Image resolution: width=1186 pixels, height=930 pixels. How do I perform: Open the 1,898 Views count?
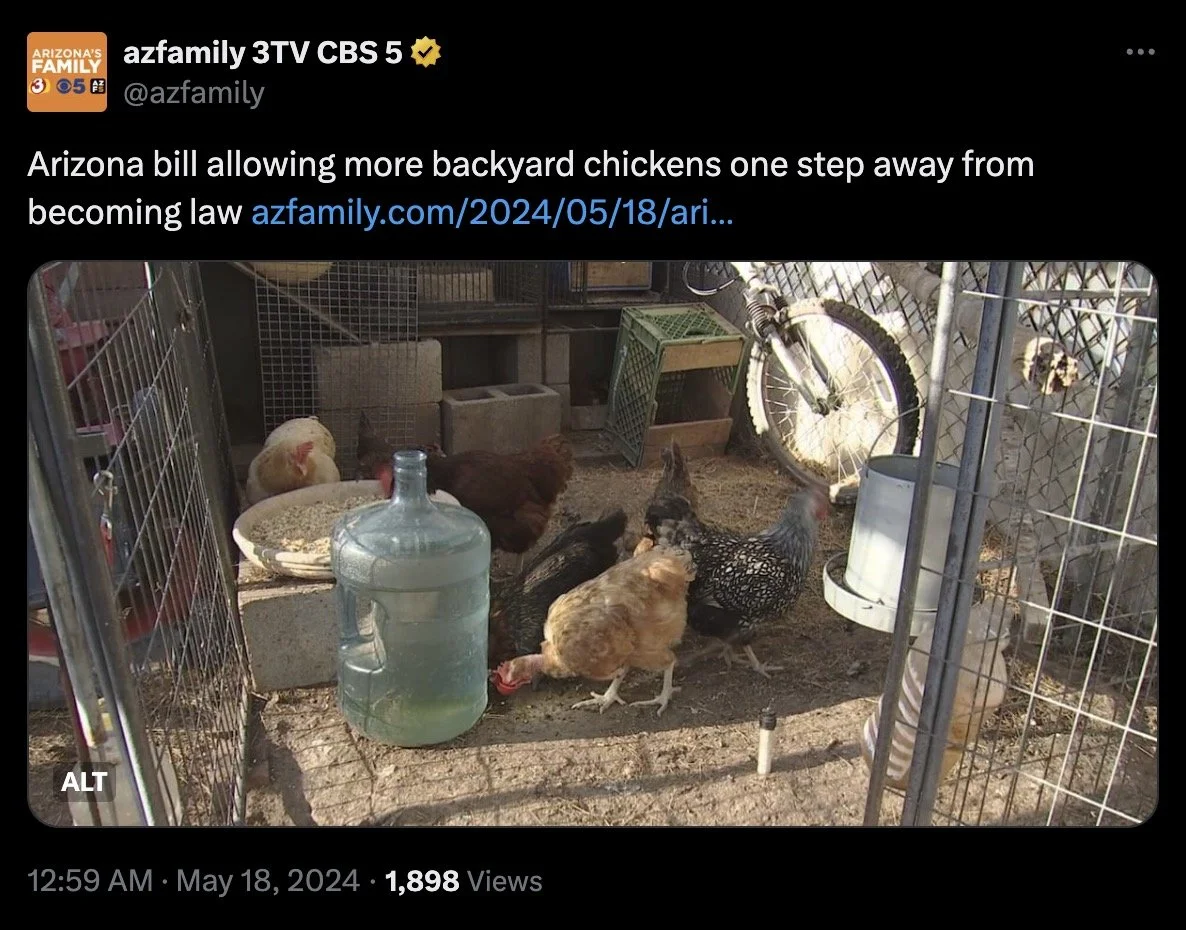click(463, 881)
